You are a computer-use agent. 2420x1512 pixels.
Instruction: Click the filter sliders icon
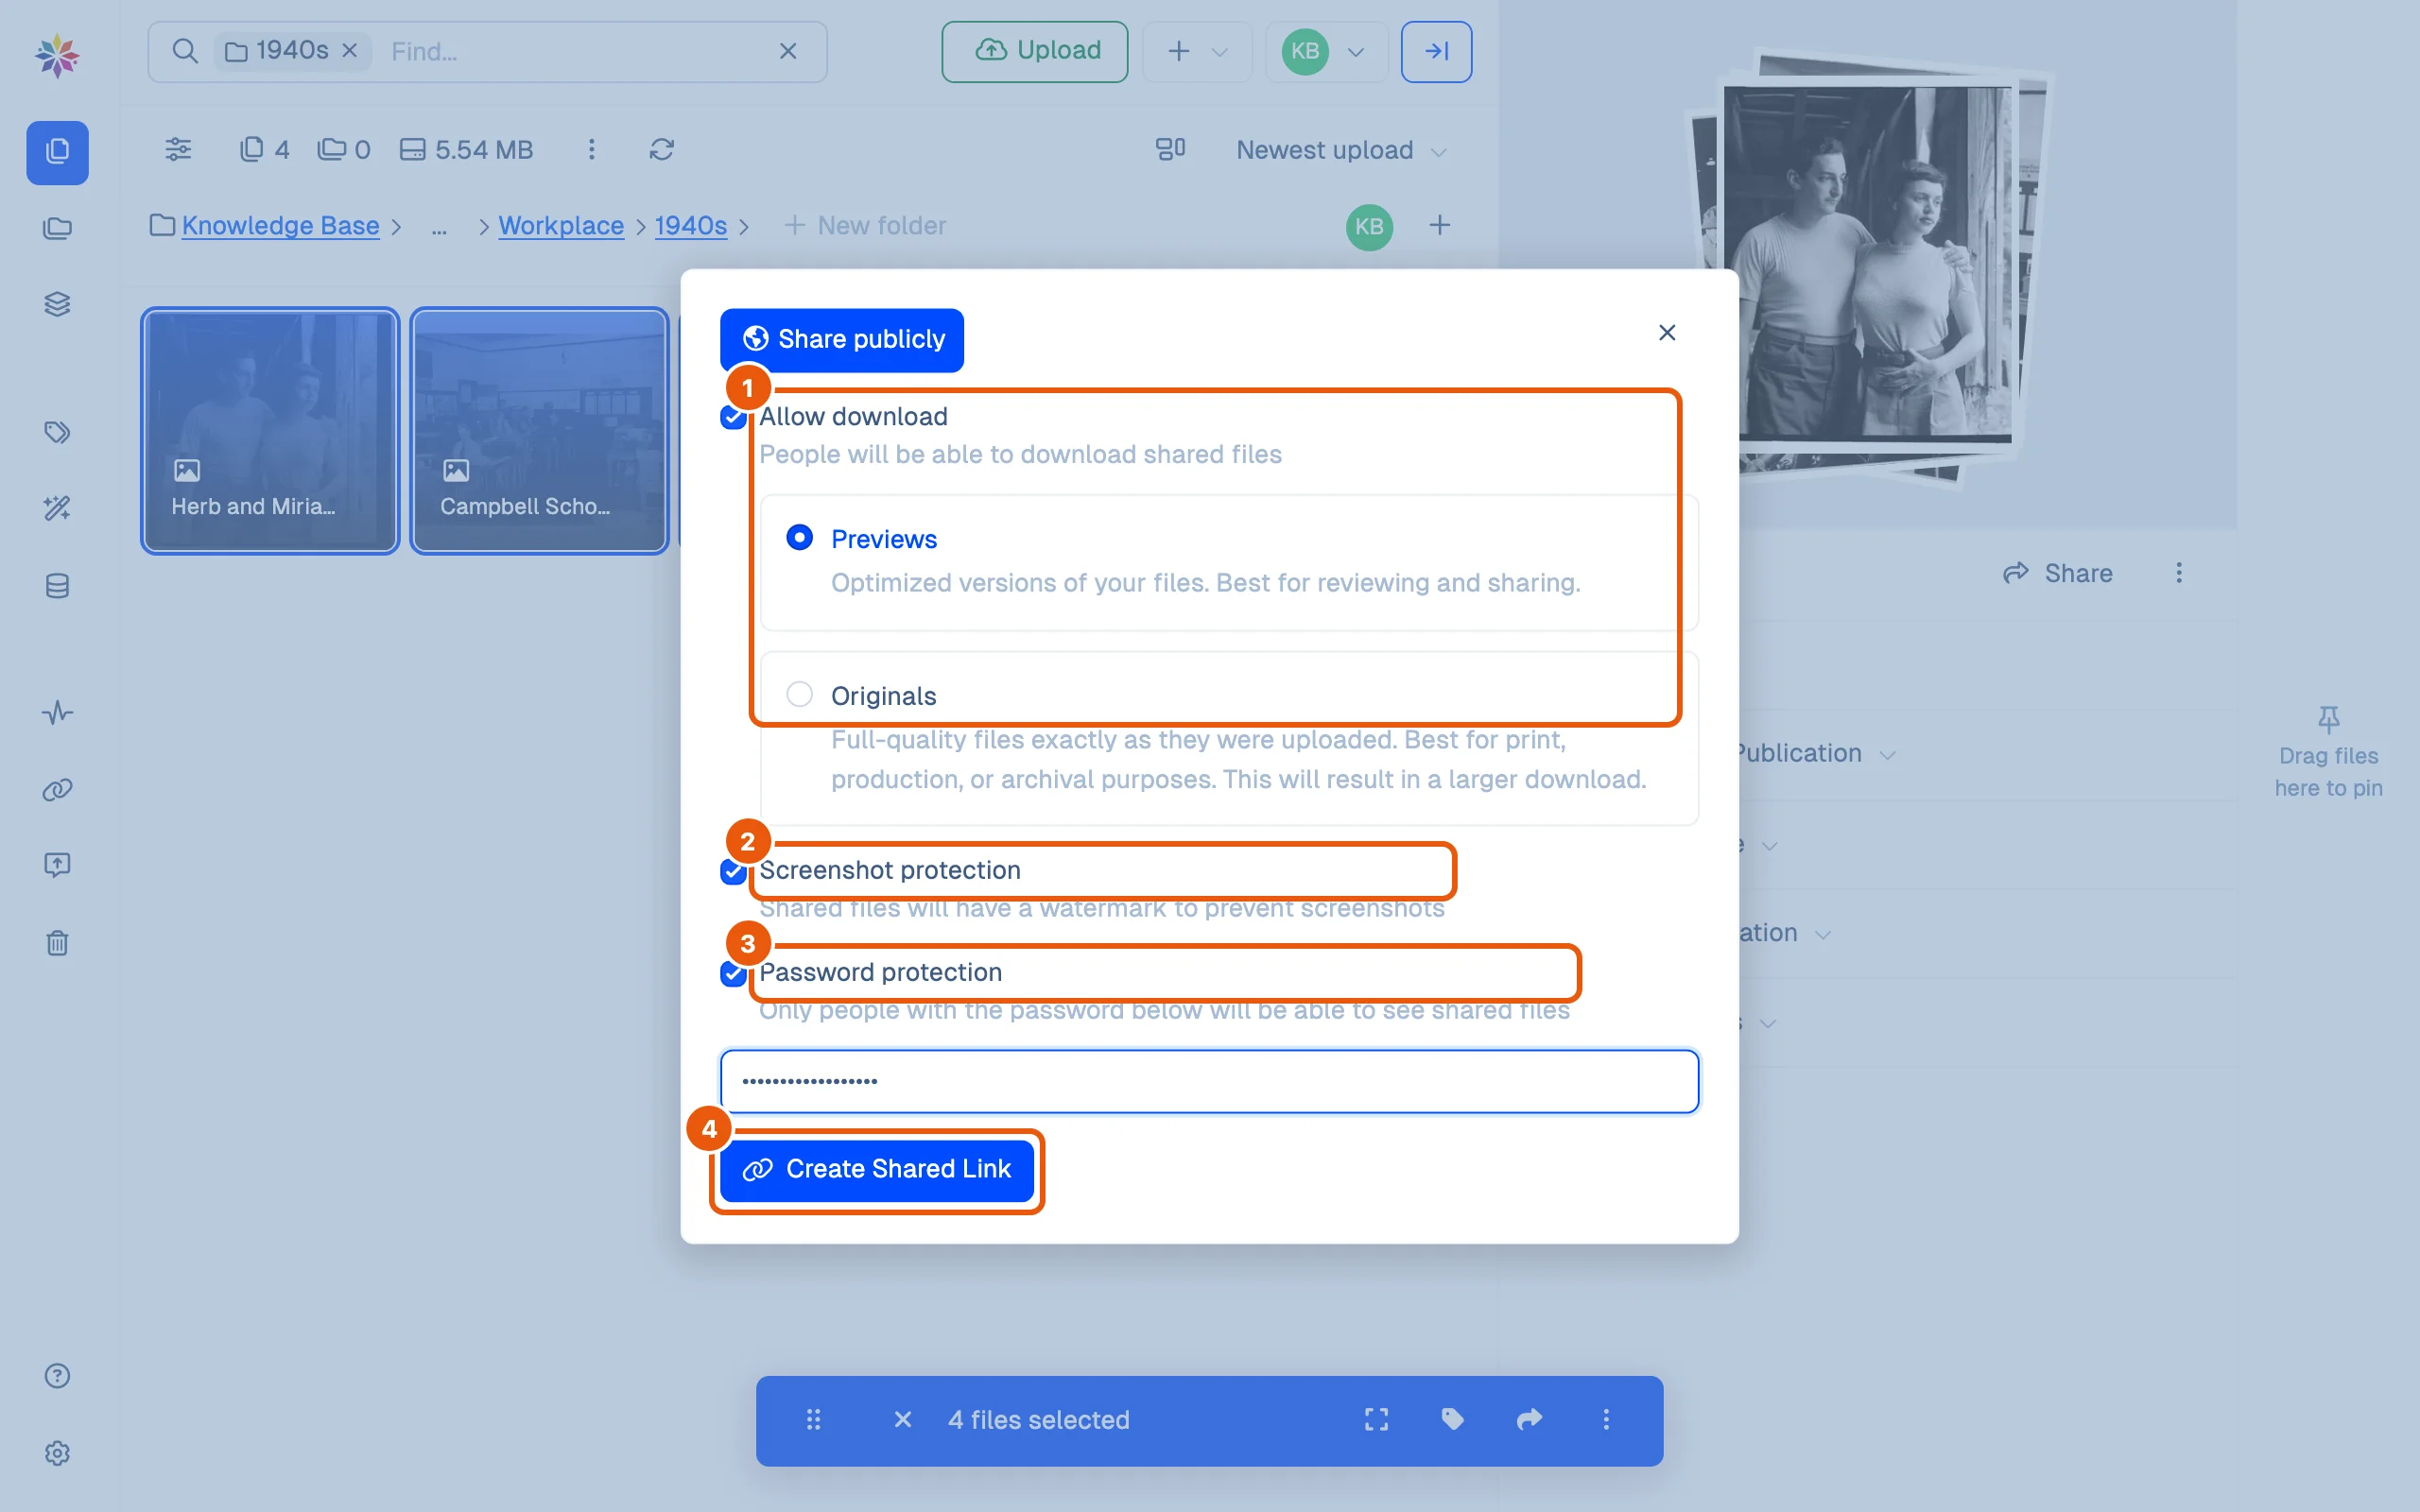(x=178, y=149)
